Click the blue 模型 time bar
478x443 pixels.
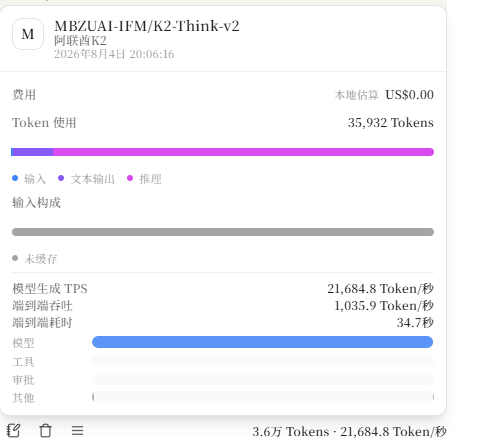coord(263,342)
